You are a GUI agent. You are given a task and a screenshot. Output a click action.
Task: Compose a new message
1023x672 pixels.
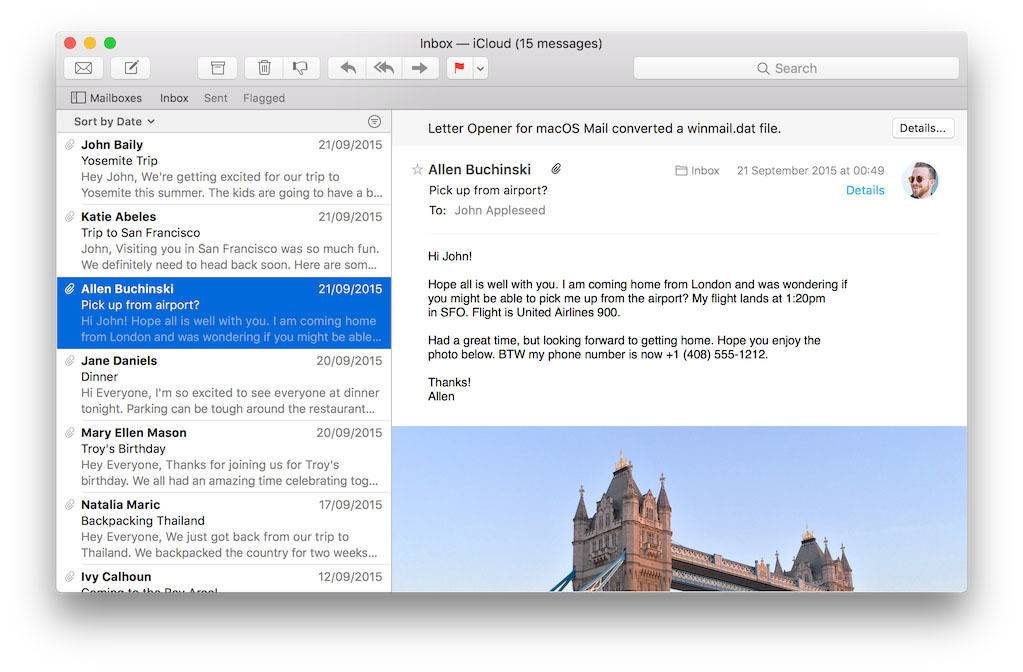(x=130, y=68)
